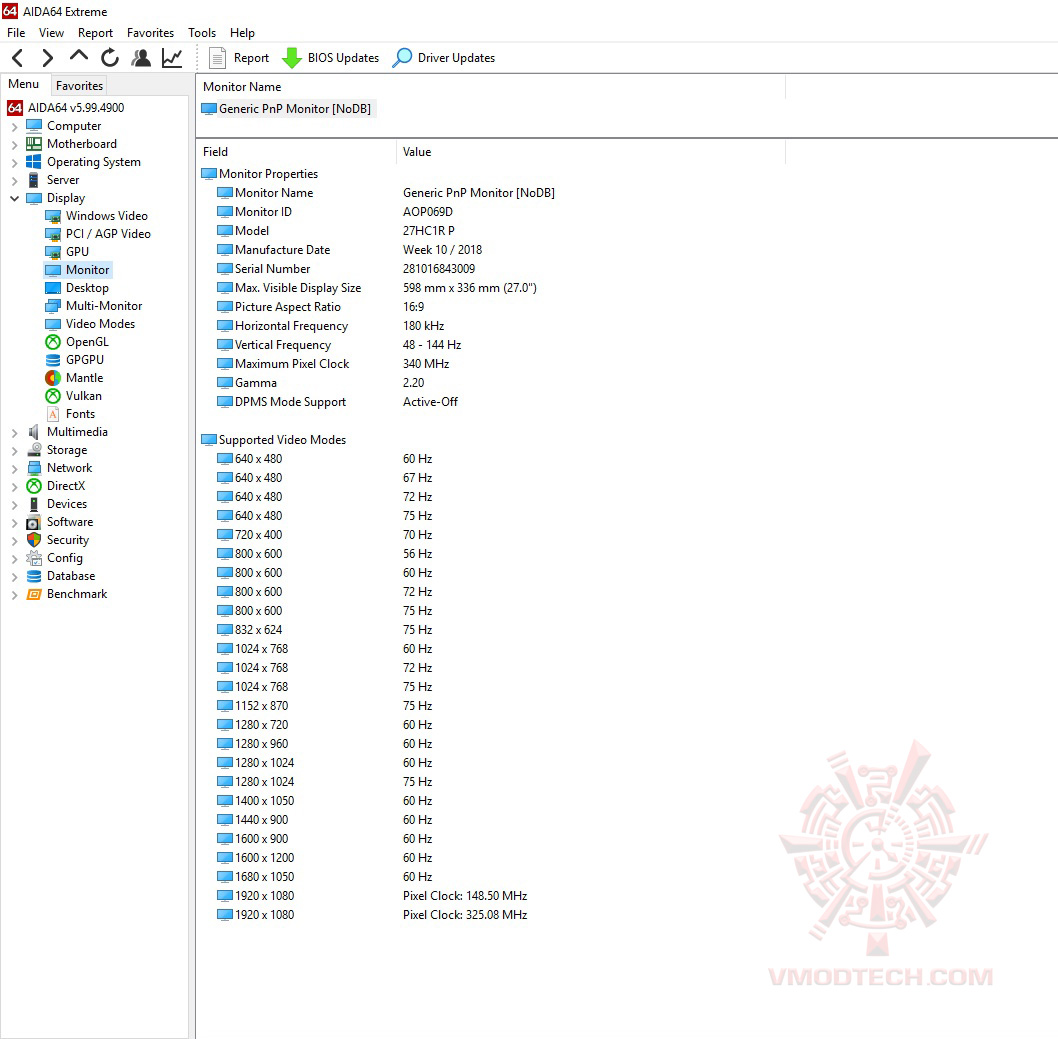Viewport: 1058px width, 1039px height.
Task: Select the Vulkan item
Action: click(x=74, y=396)
